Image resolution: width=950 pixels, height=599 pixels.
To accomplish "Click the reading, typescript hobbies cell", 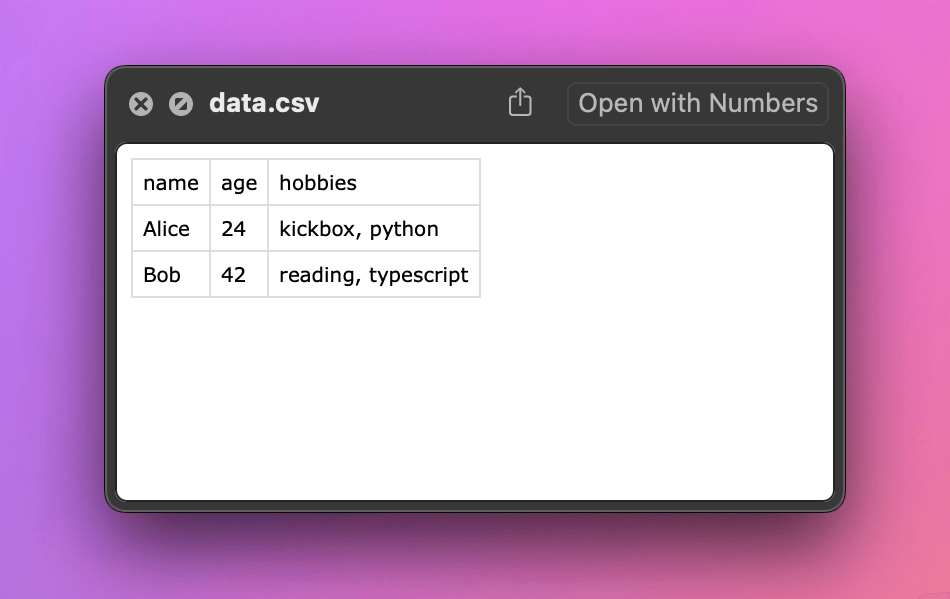I will click(374, 274).
